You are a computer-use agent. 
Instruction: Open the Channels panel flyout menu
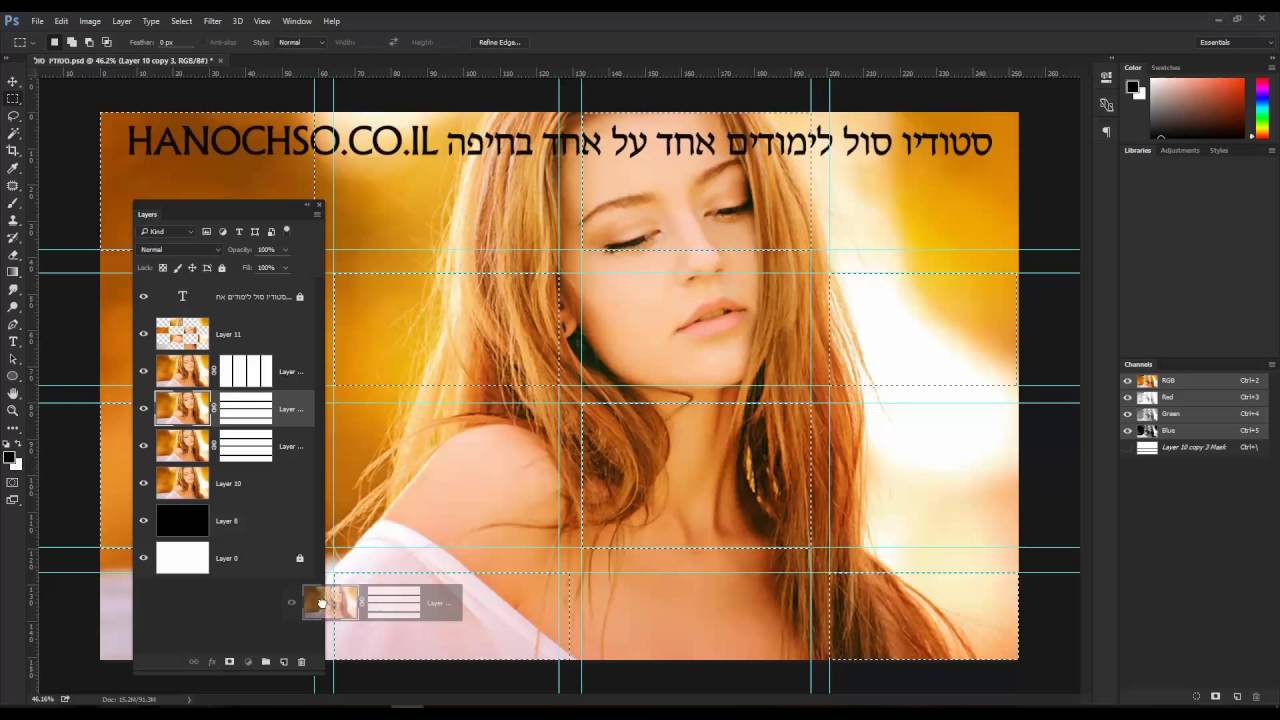(x=1272, y=364)
